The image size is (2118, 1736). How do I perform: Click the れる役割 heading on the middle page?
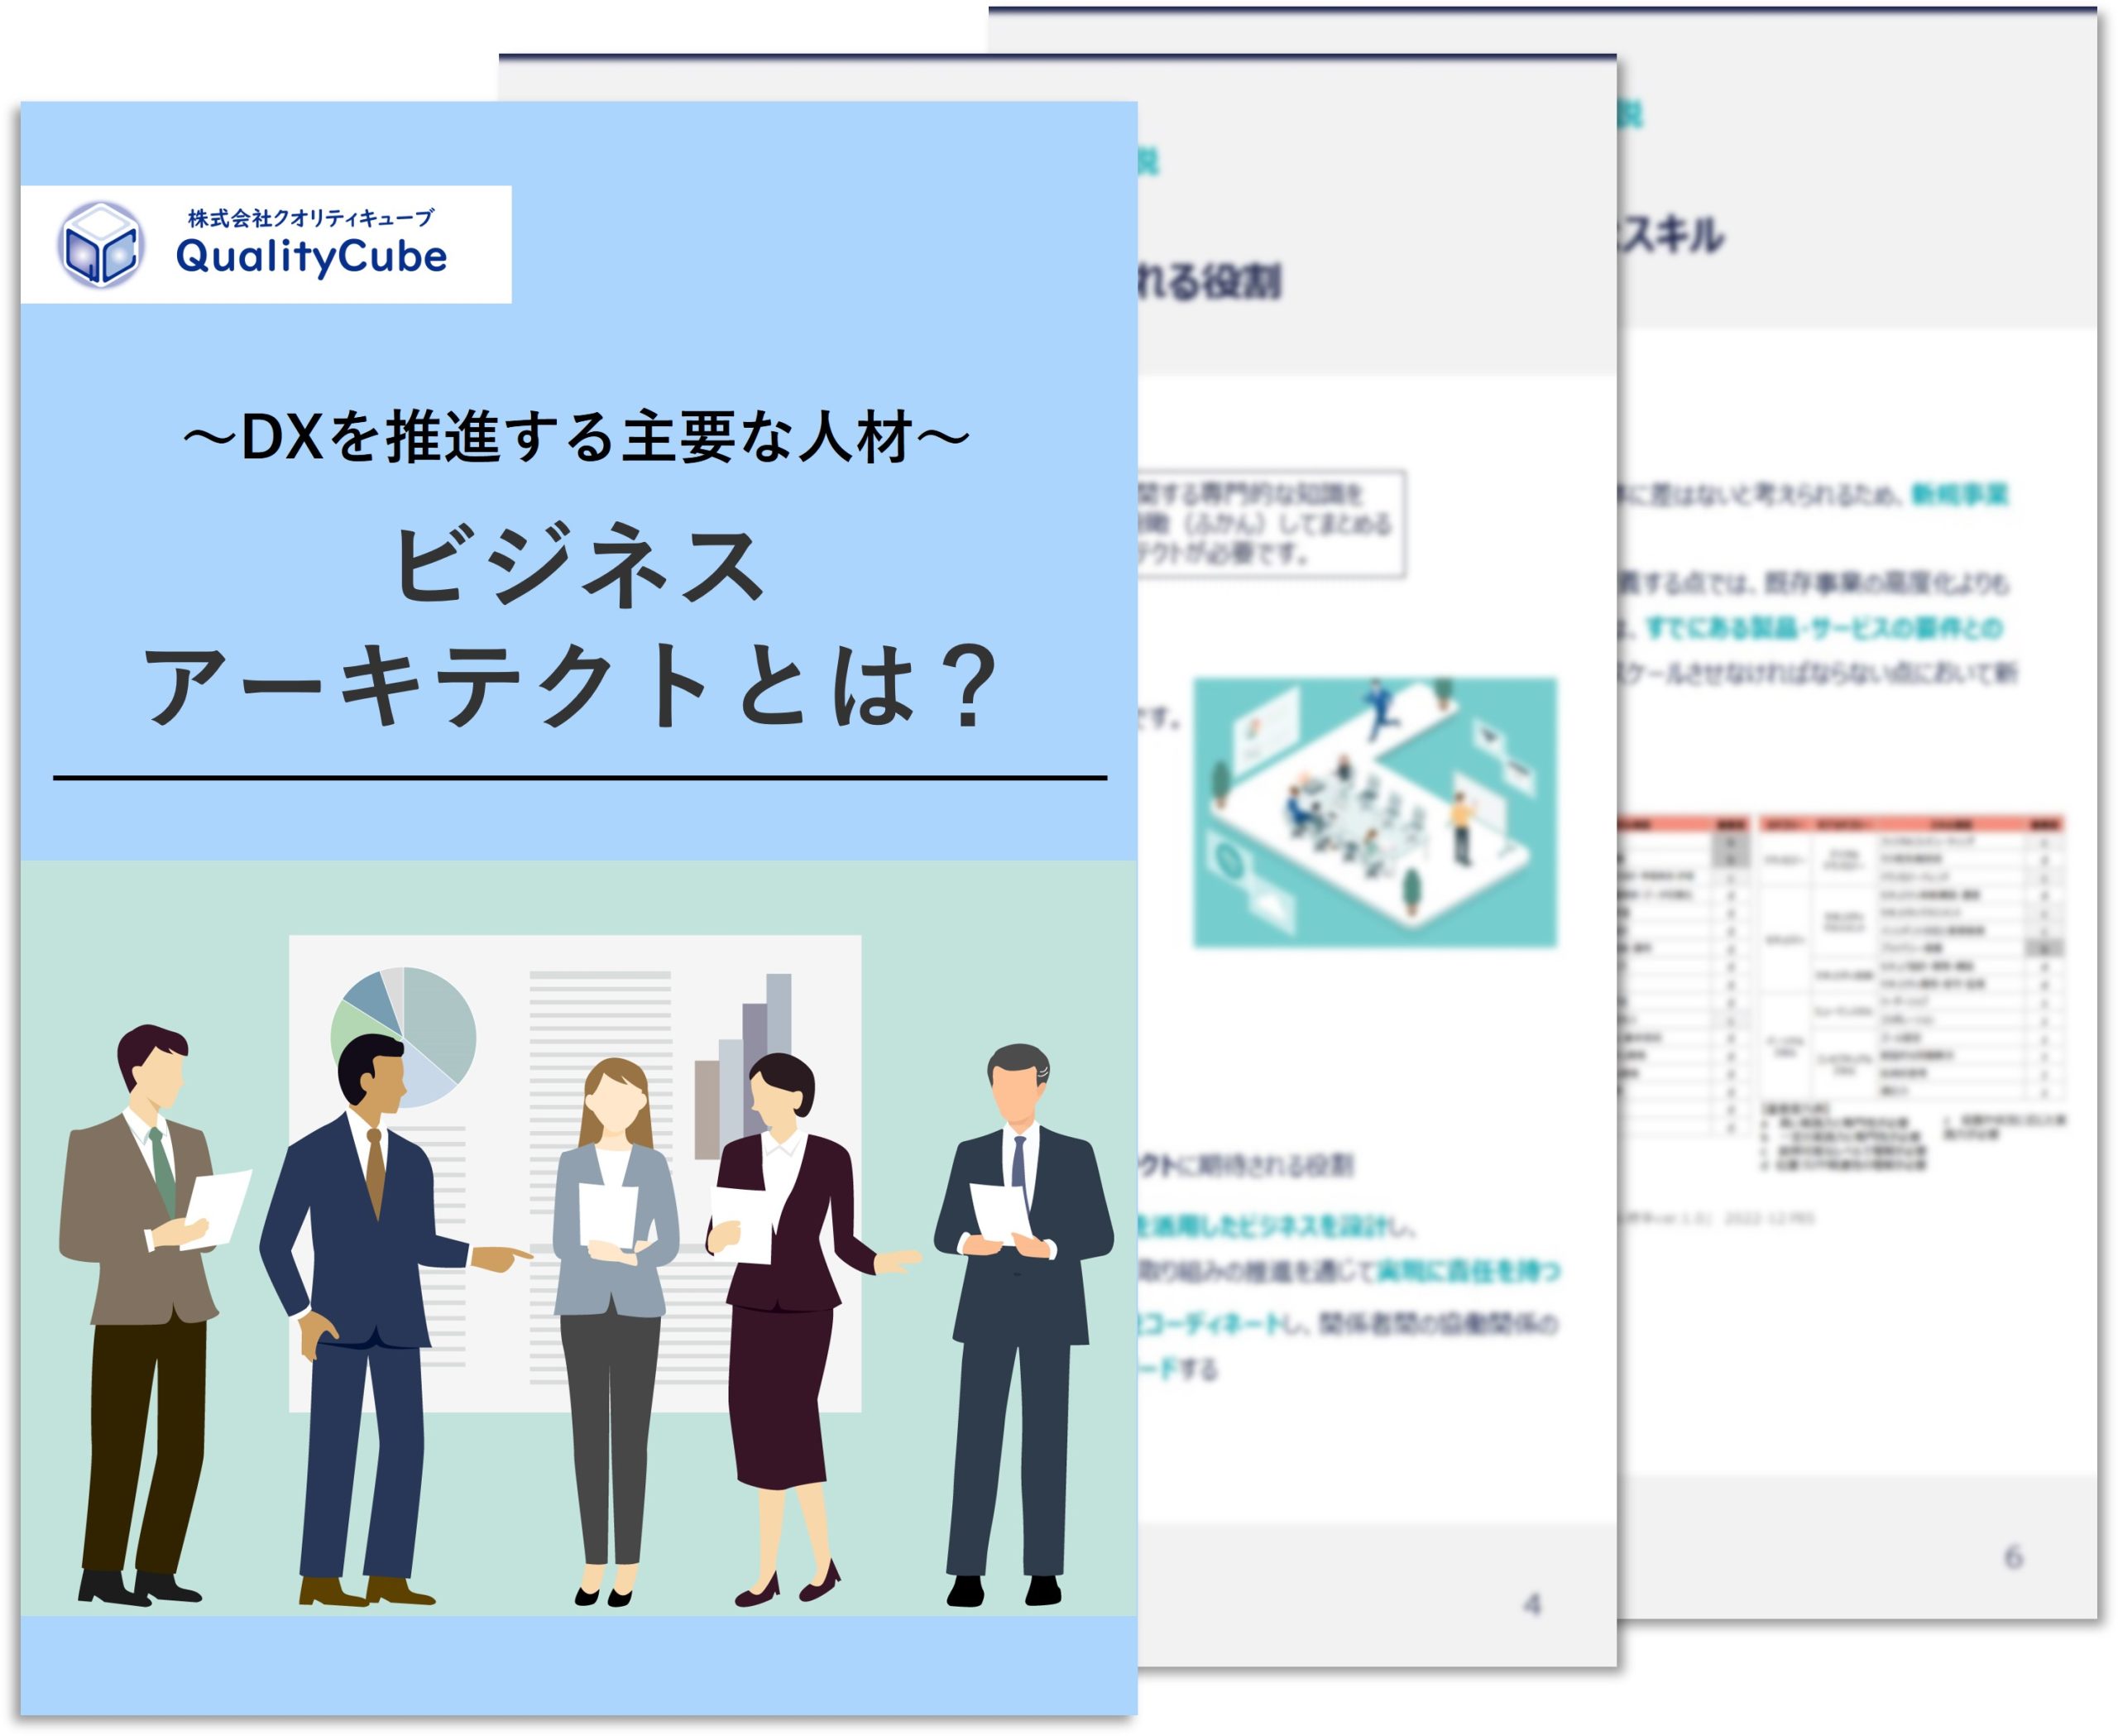tap(1210, 282)
